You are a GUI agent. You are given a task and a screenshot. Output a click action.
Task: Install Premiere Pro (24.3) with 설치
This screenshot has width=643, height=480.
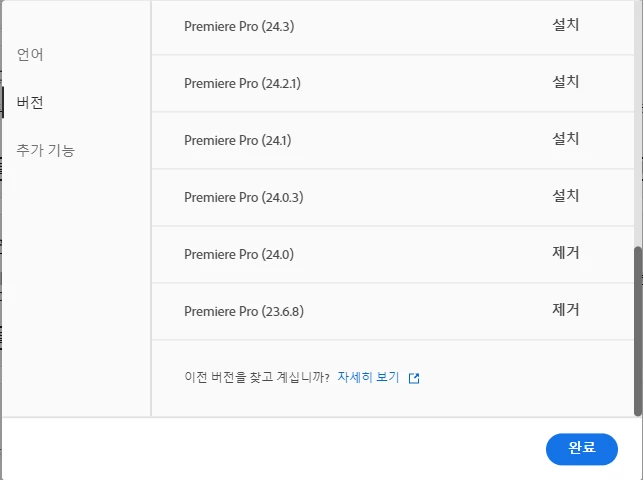tap(565, 25)
